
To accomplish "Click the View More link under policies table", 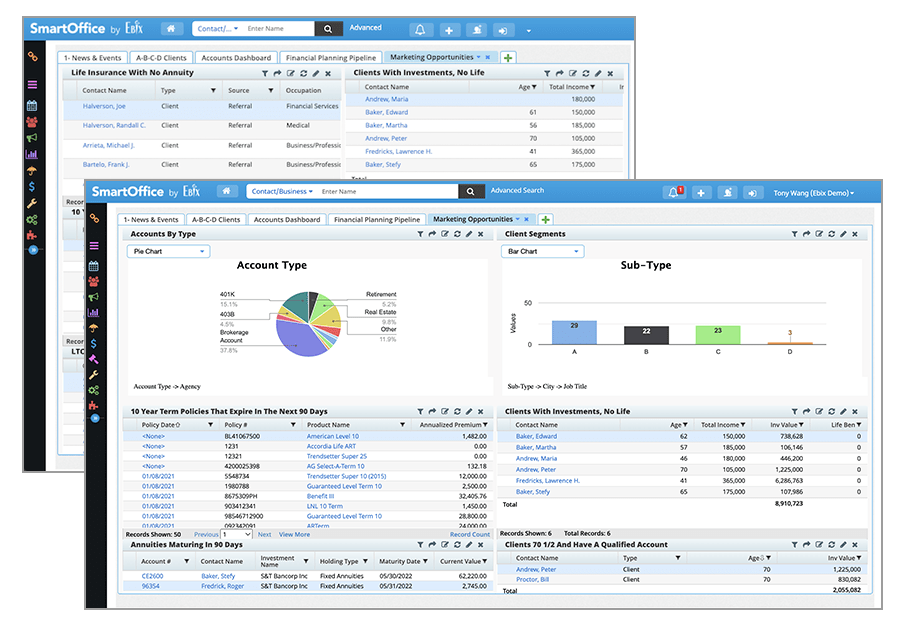I will [294, 535].
